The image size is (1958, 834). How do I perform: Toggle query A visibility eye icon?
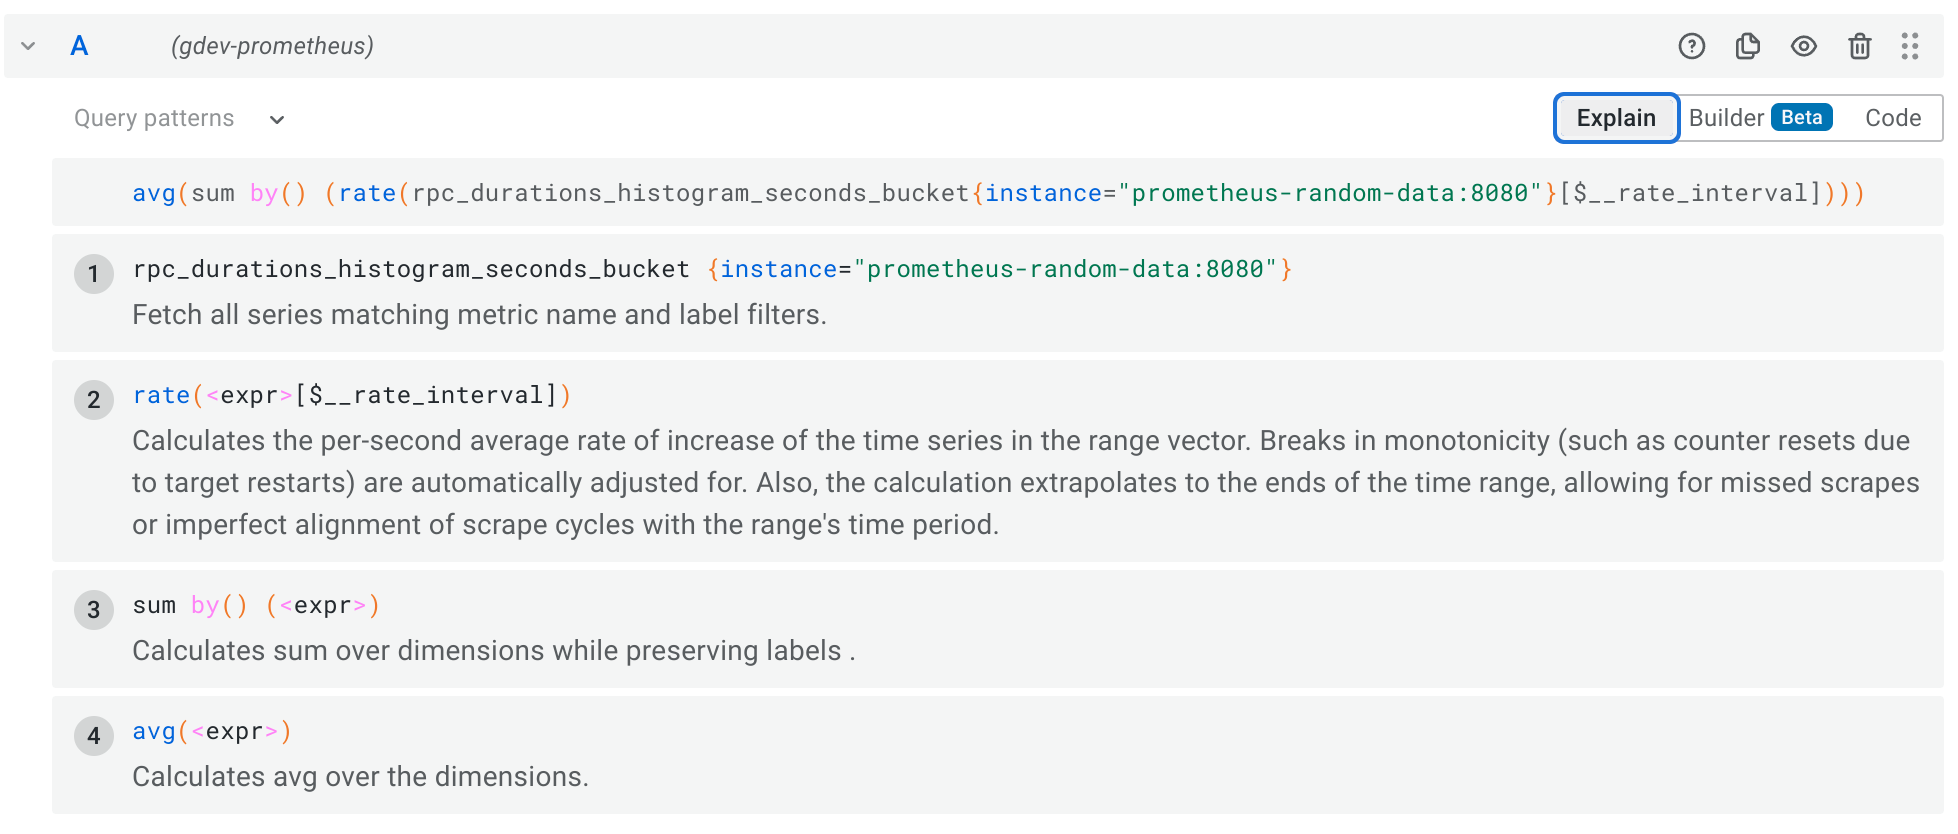(x=1803, y=46)
